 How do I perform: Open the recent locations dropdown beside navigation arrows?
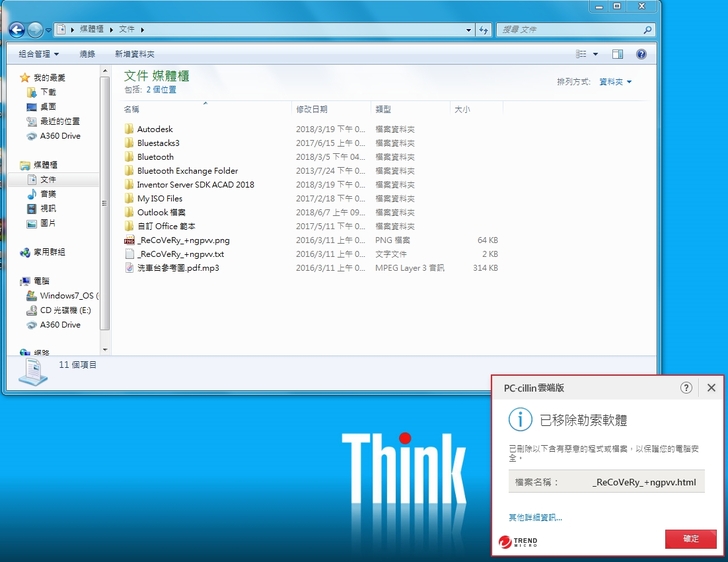click(48, 30)
